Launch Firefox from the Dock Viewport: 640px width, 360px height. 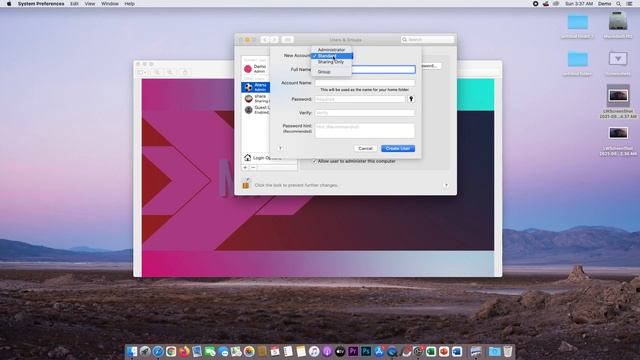tap(184, 351)
